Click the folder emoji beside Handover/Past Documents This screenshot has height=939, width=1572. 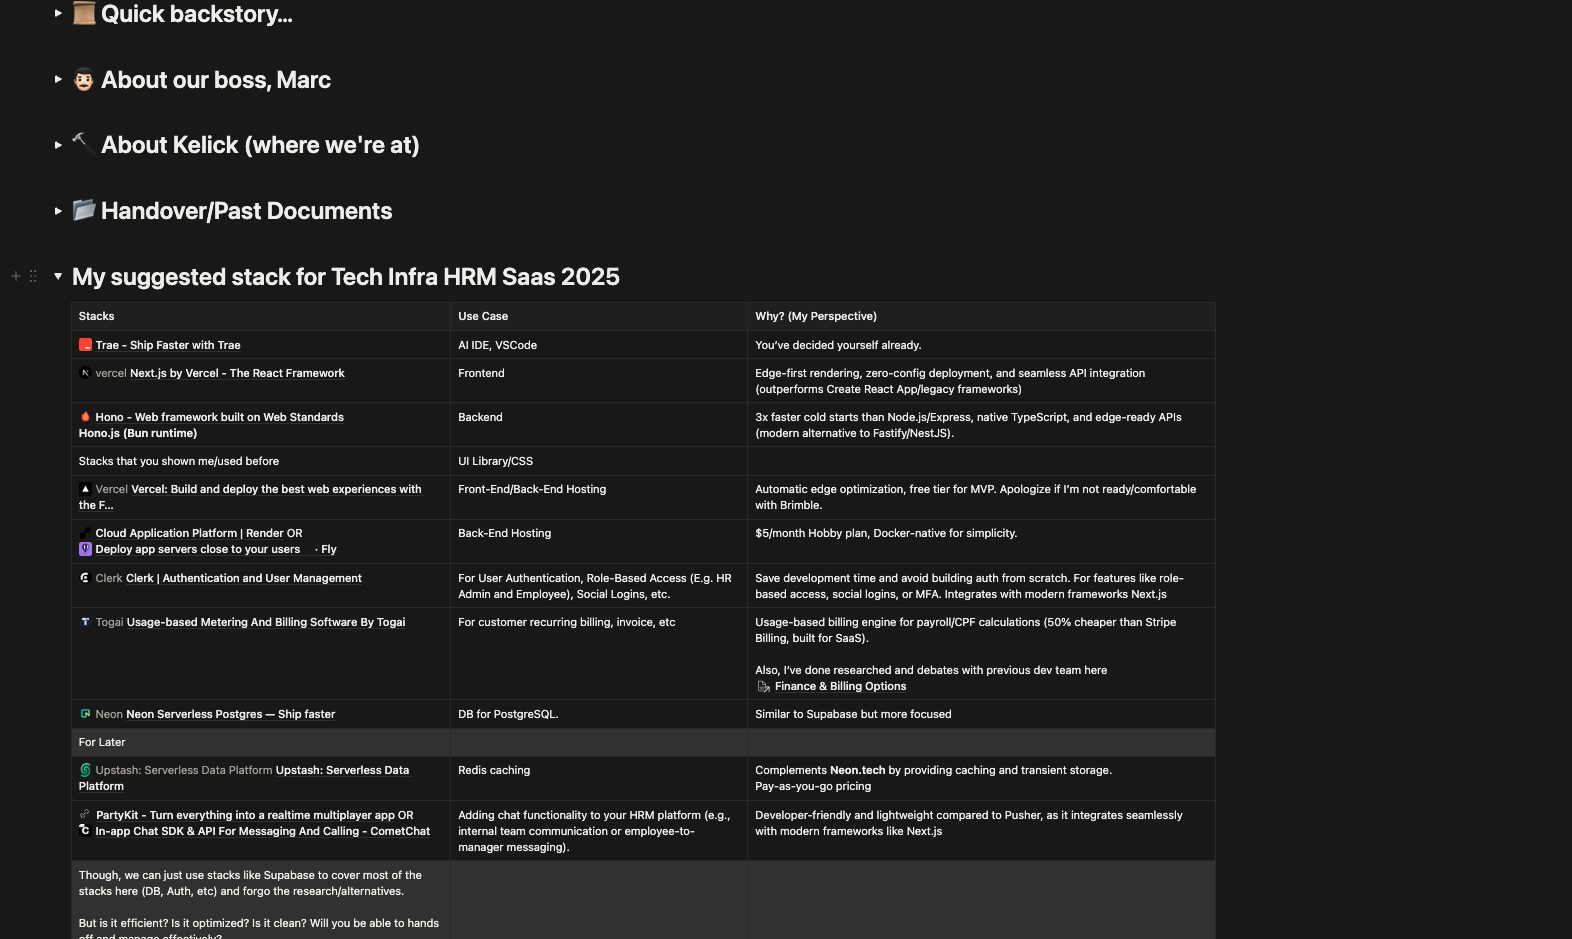[84, 209]
